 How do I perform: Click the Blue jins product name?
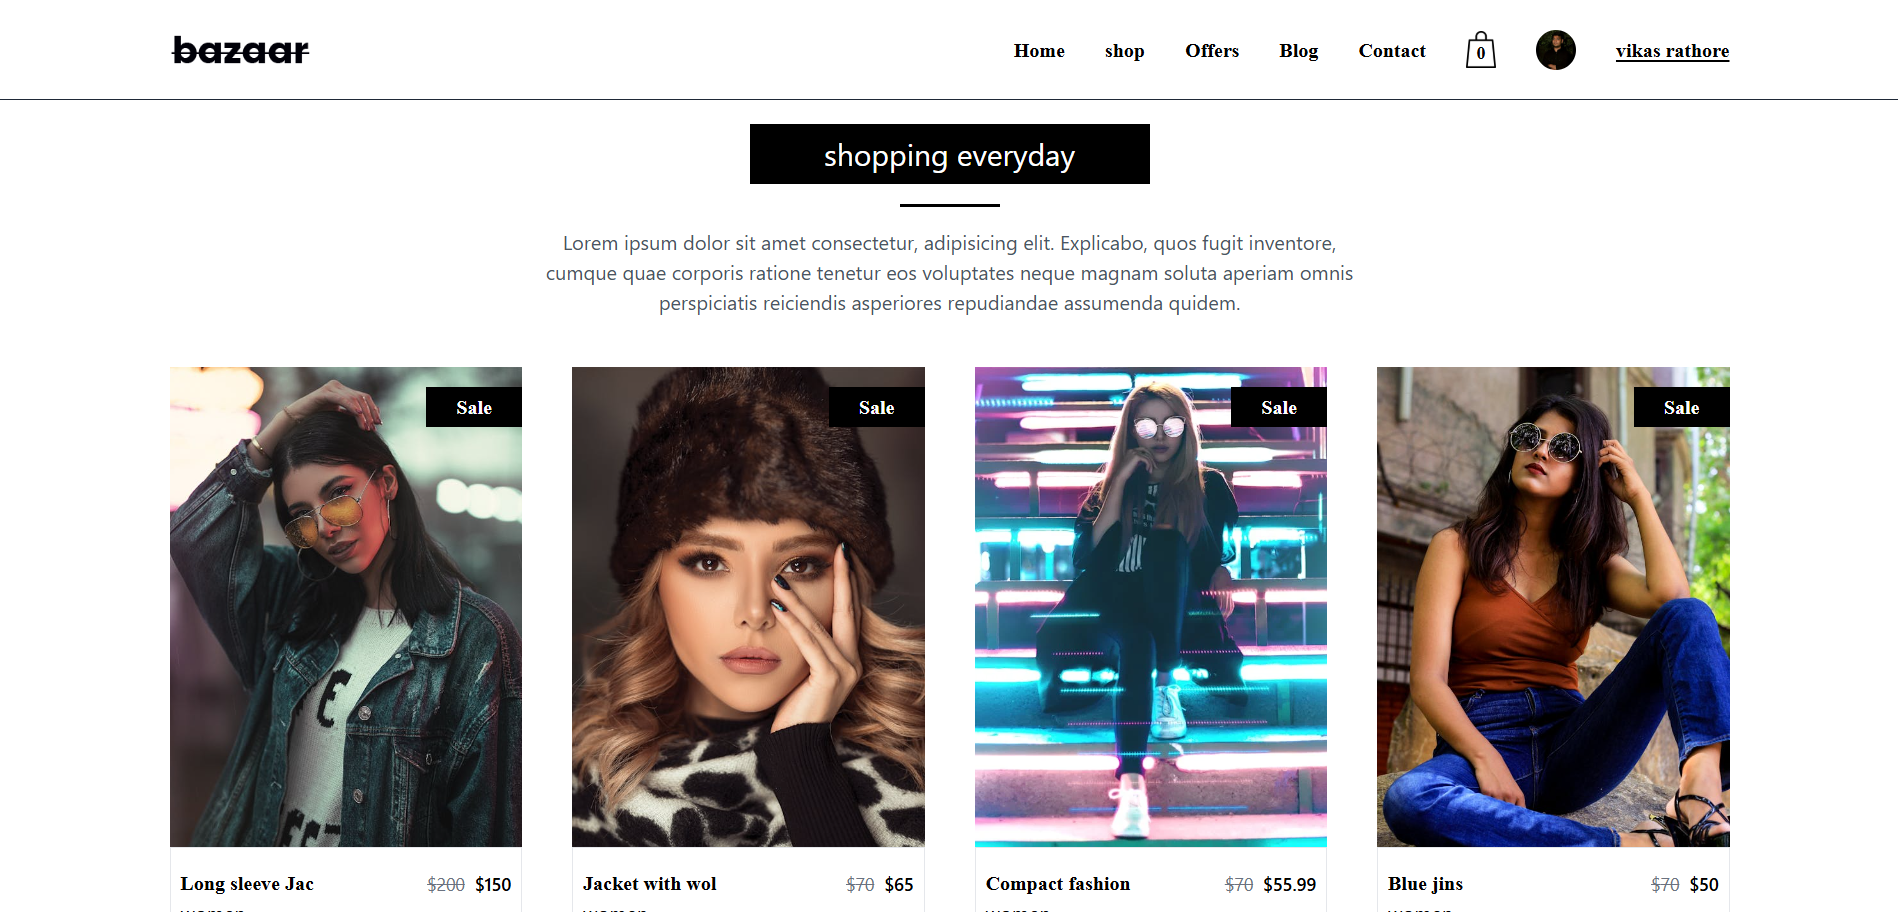[x=1425, y=884]
